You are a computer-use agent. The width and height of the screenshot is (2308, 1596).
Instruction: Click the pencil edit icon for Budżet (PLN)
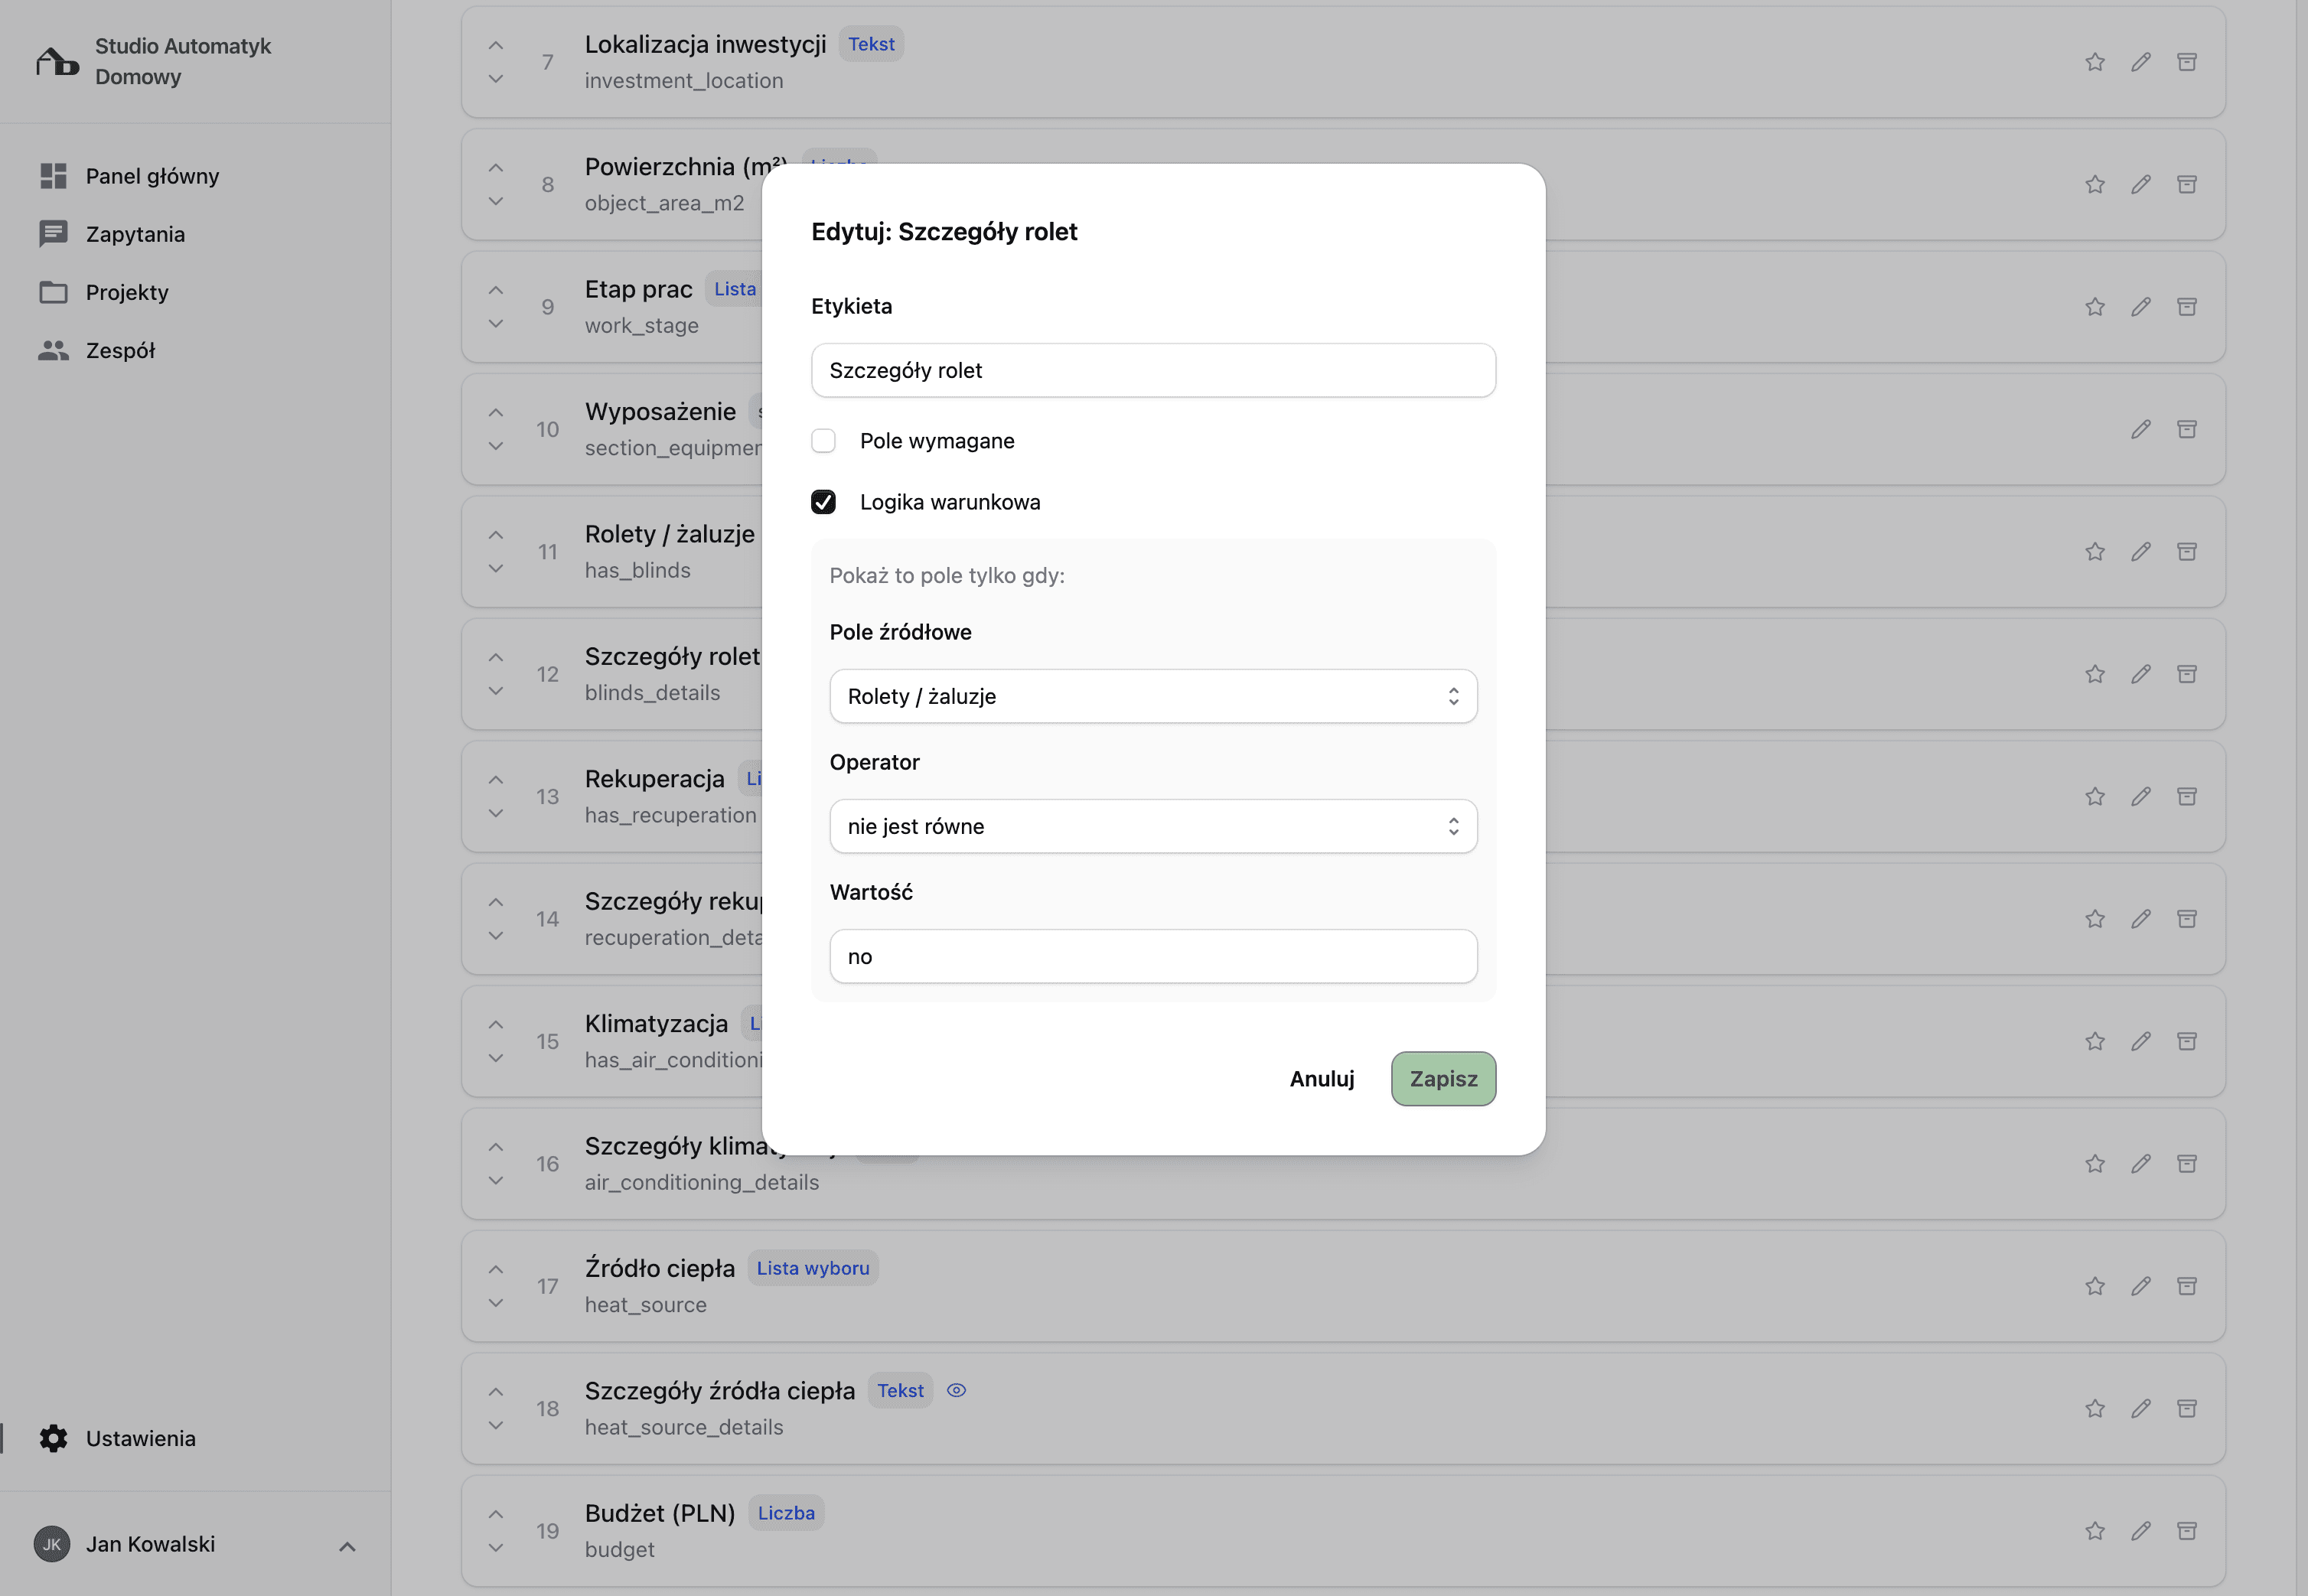pos(2141,1531)
